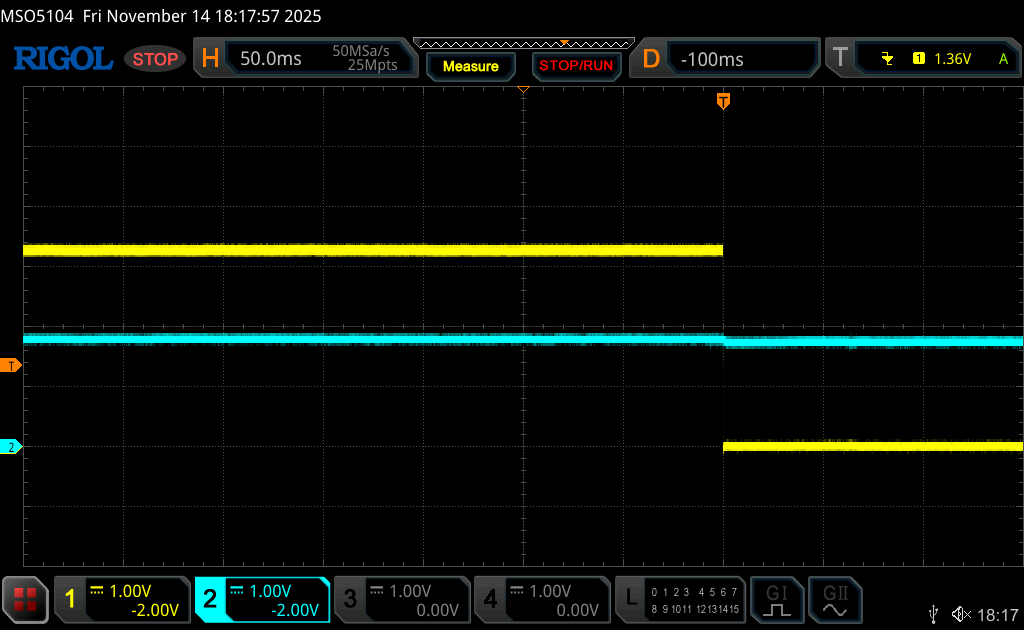Click the orange trigger position marker at top
This screenshot has width=1024, height=630.
pyautogui.click(x=723, y=100)
